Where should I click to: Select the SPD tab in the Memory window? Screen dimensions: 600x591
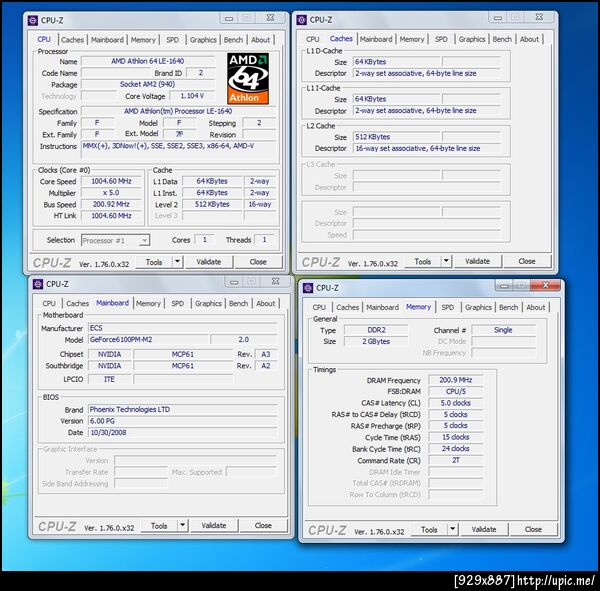(448, 307)
